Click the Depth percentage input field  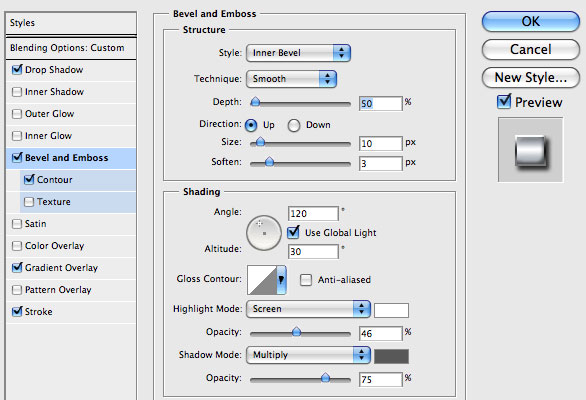pos(380,104)
